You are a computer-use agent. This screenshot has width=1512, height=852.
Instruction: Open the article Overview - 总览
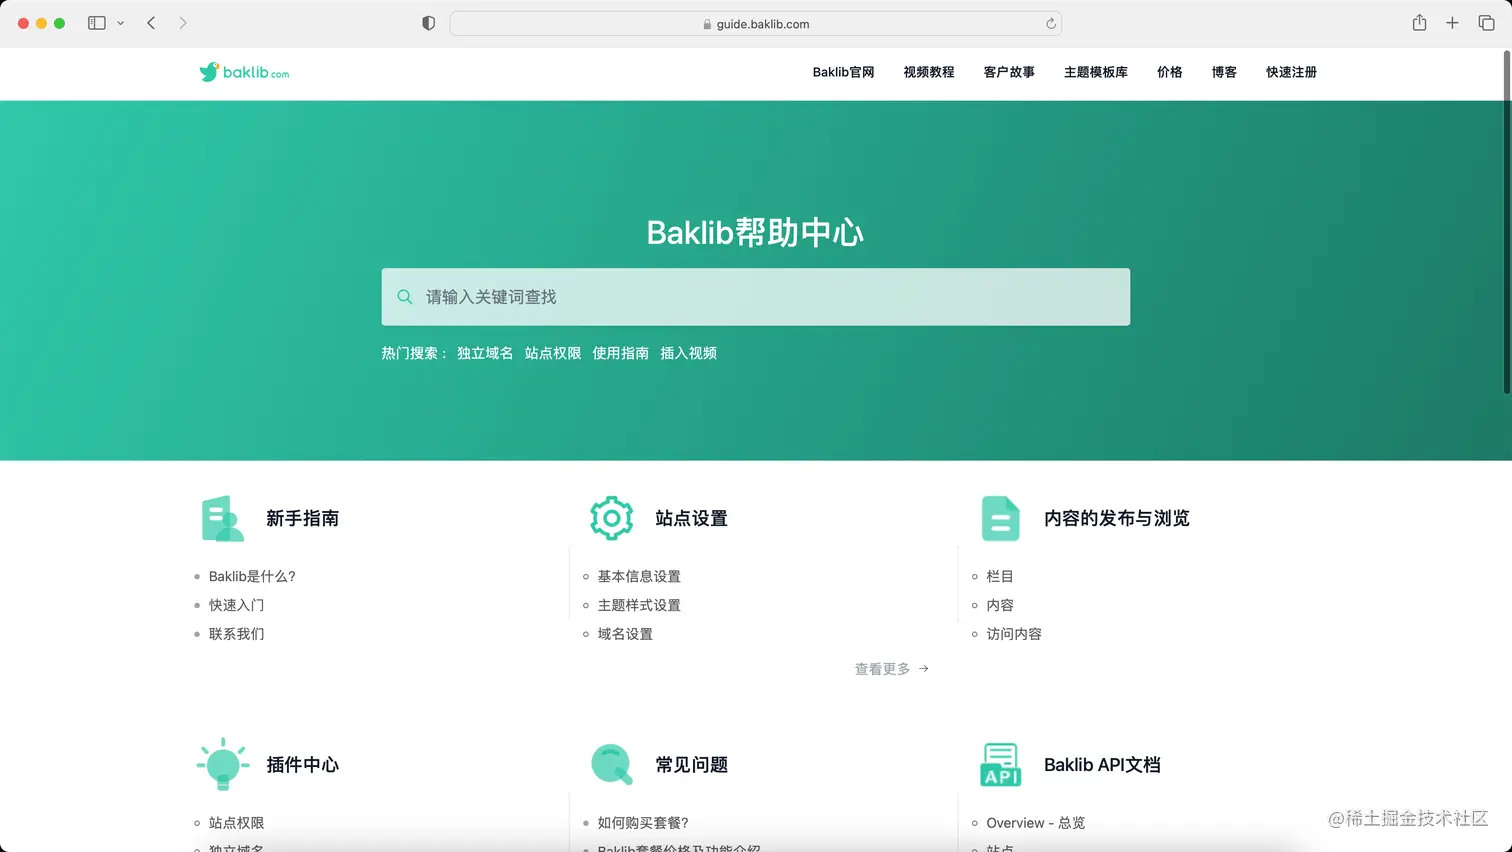coord(1035,823)
